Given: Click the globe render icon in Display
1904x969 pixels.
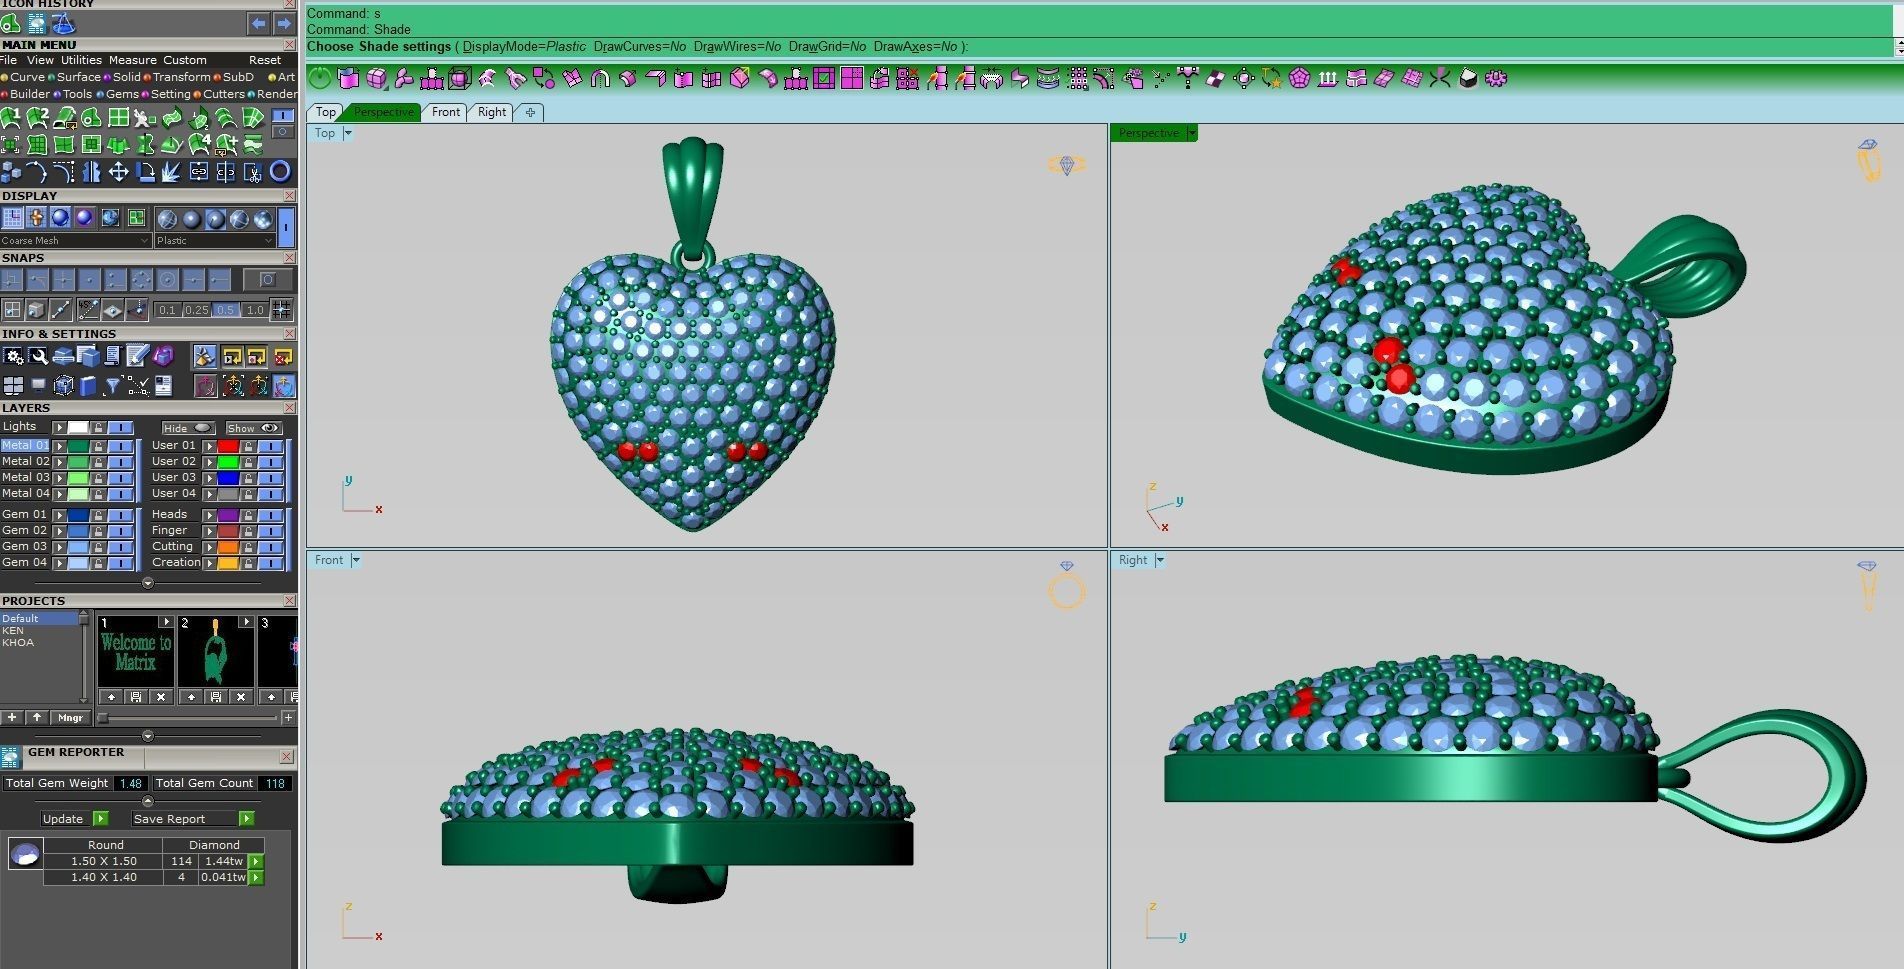Looking at the screenshot, I should 110,217.
